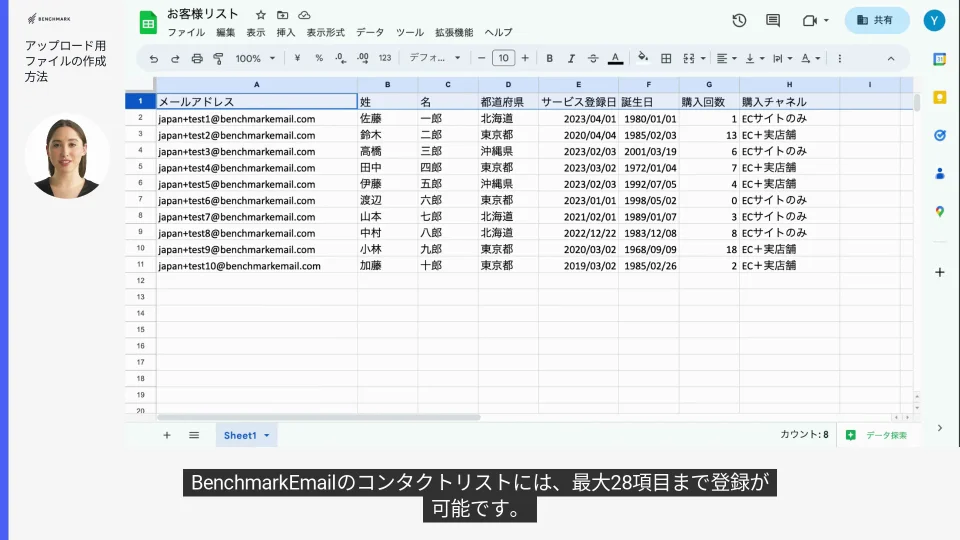Select the Paint format roller icon

coord(219,59)
